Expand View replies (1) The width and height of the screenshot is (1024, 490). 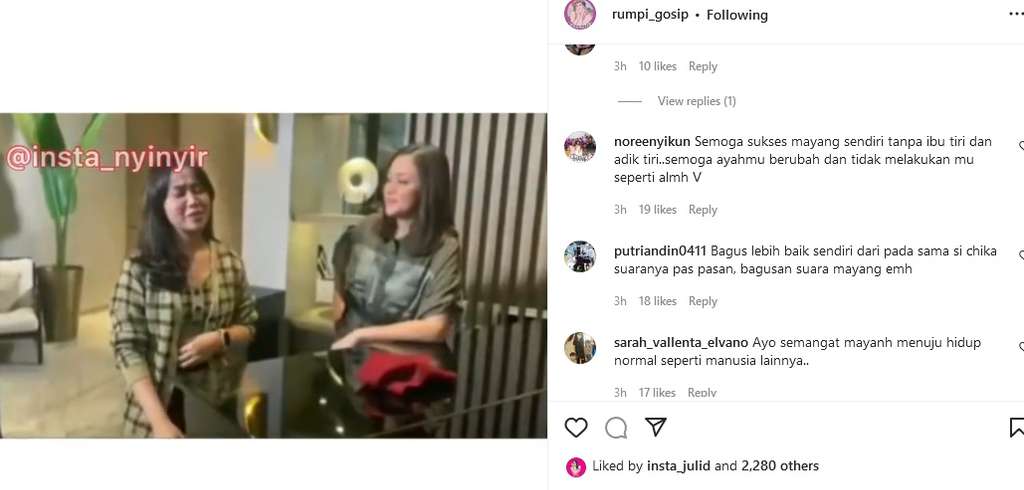coord(696,101)
